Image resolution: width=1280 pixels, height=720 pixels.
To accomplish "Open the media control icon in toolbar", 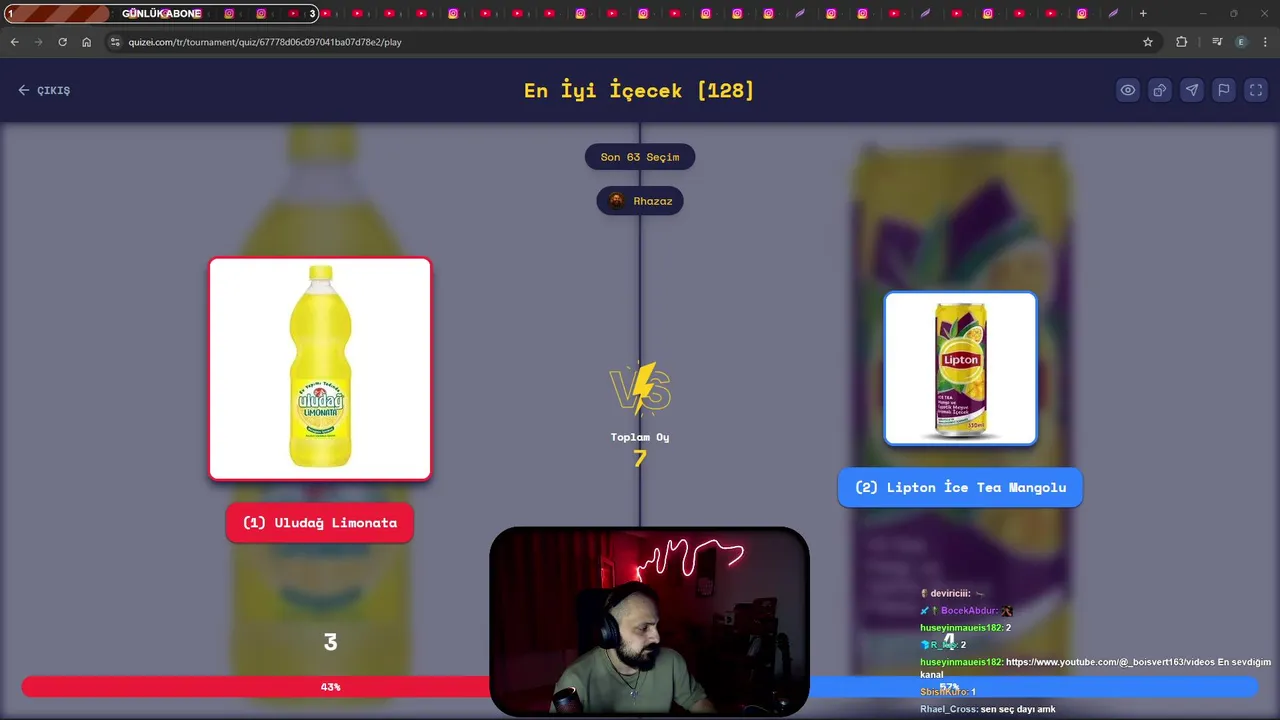I will pyautogui.click(x=1216, y=42).
